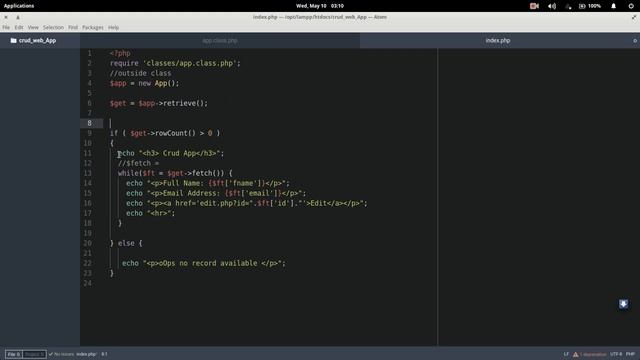Click the oOps no record available line
Image resolution: width=640 pixels, height=360 pixels.
[204, 263]
